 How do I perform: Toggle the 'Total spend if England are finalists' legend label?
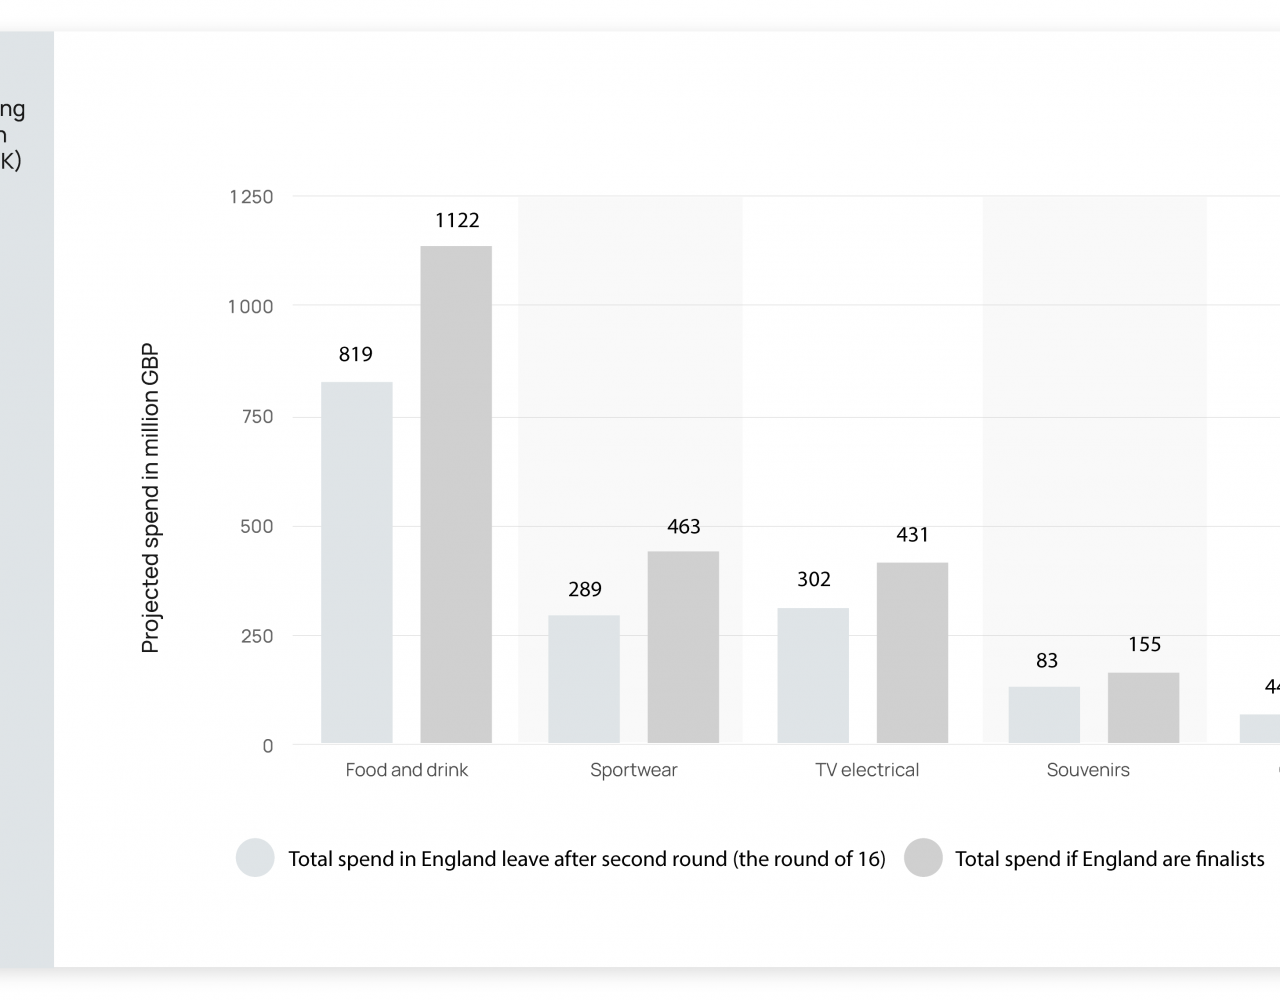coord(1109,859)
